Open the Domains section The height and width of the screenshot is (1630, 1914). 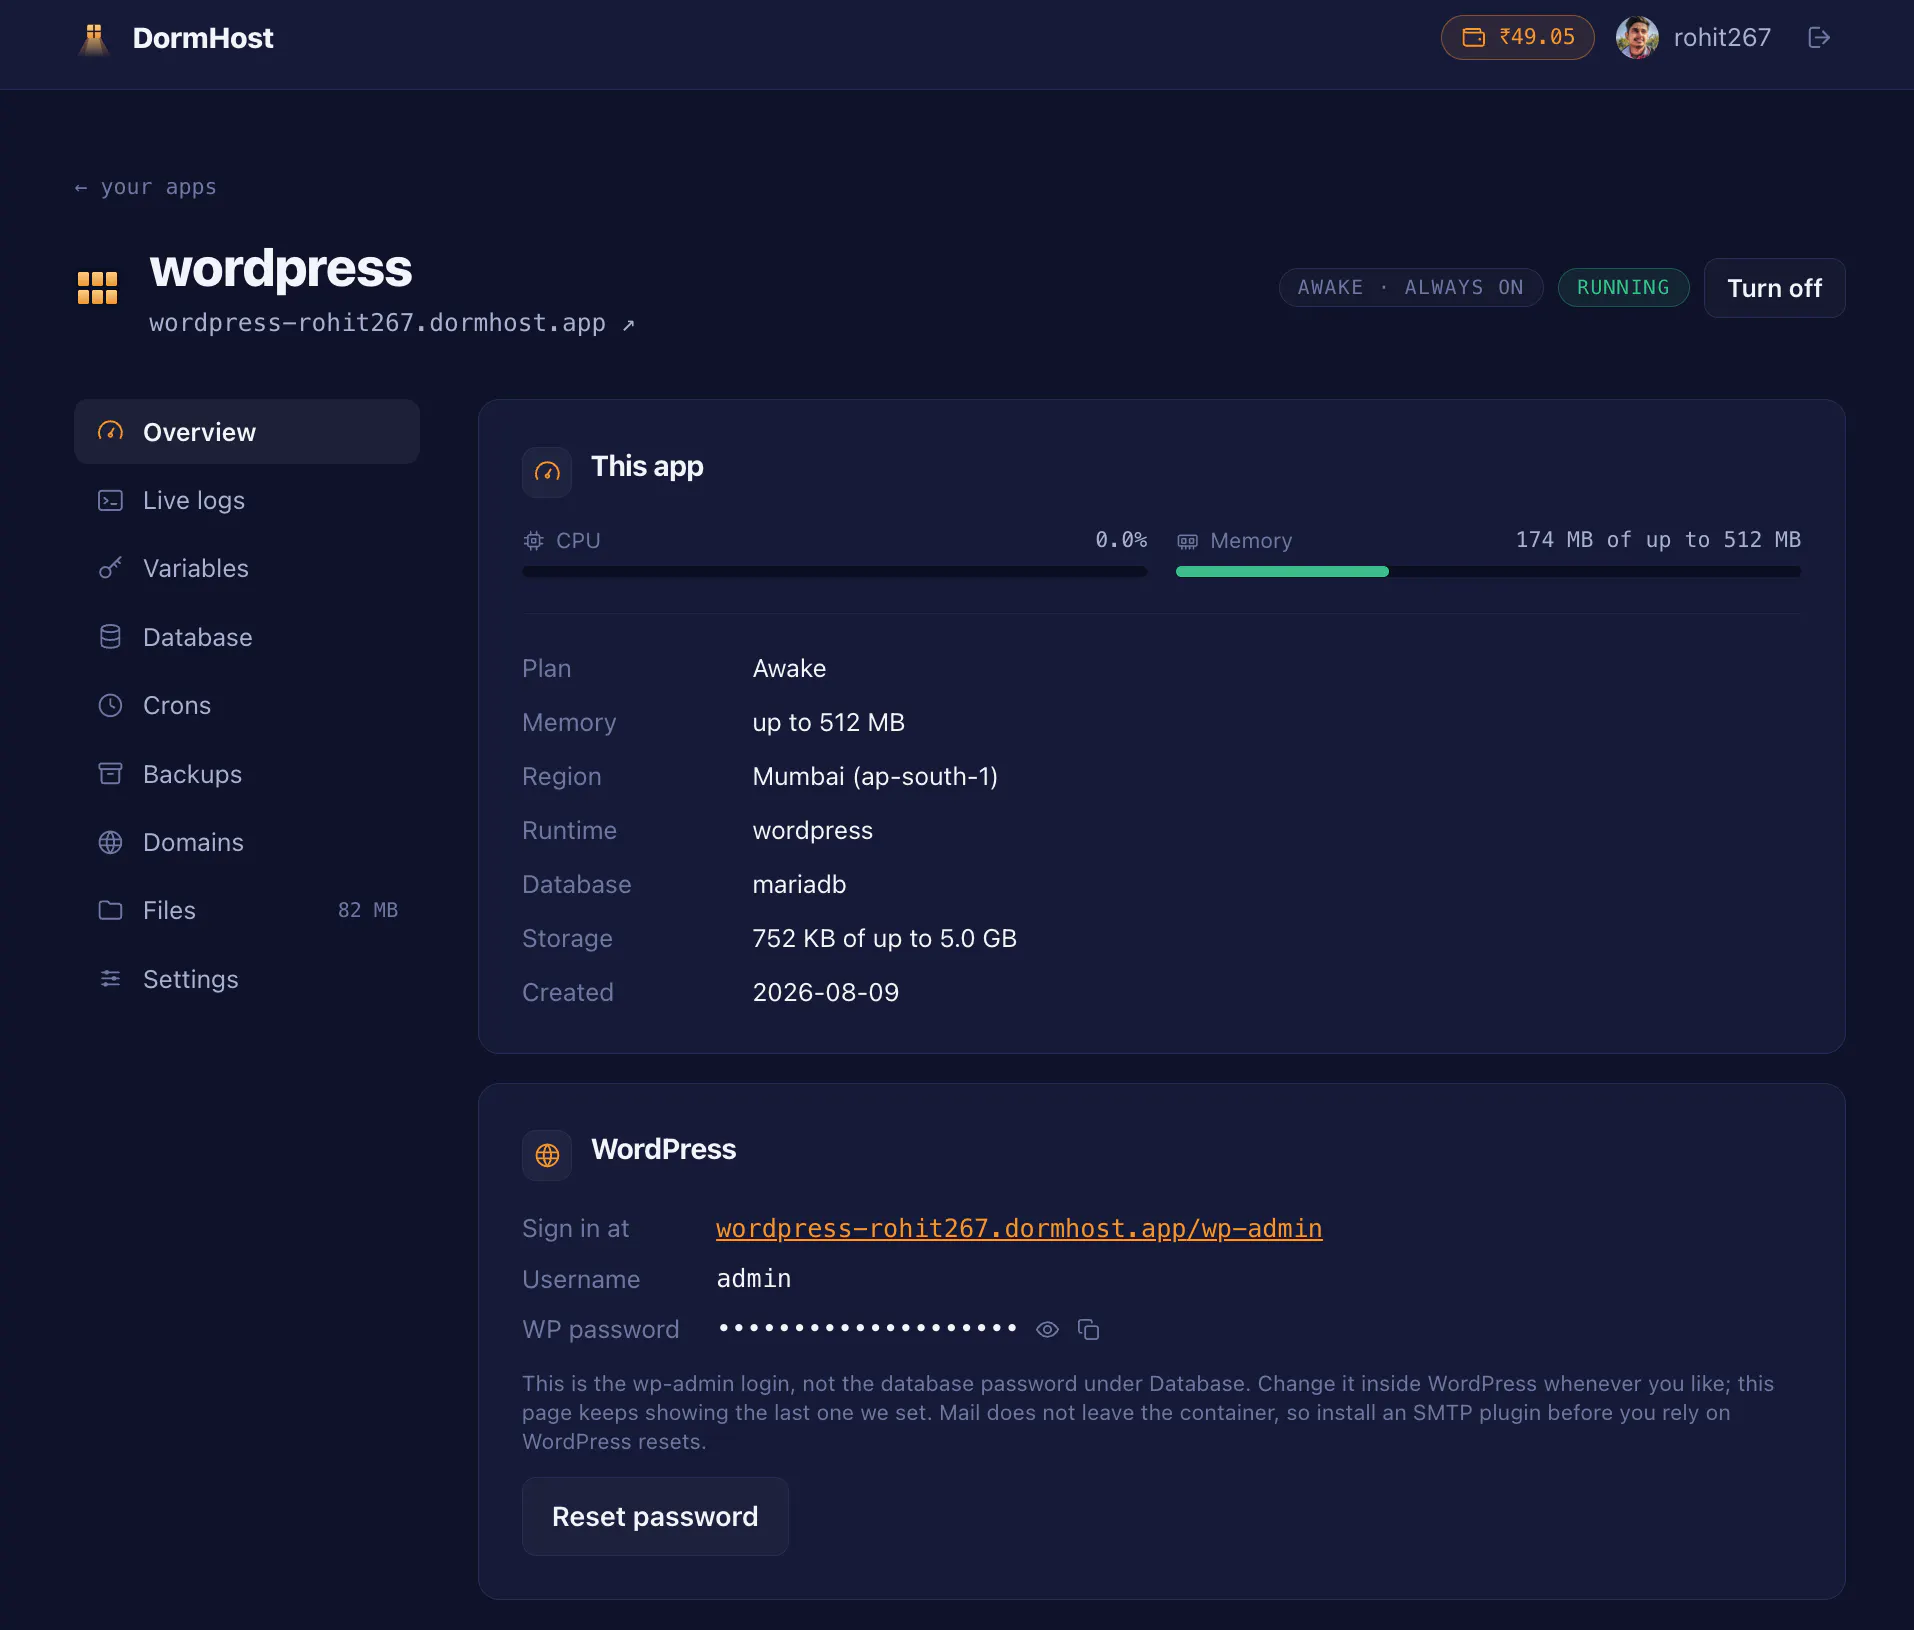(x=247, y=842)
